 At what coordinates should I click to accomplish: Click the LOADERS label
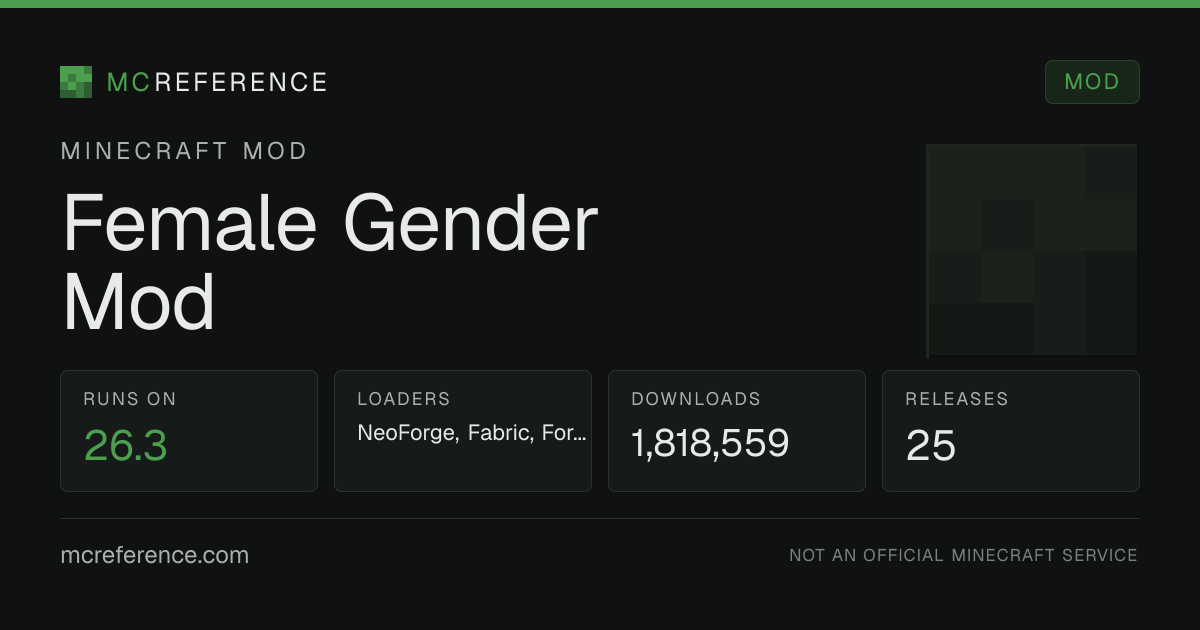(x=404, y=399)
